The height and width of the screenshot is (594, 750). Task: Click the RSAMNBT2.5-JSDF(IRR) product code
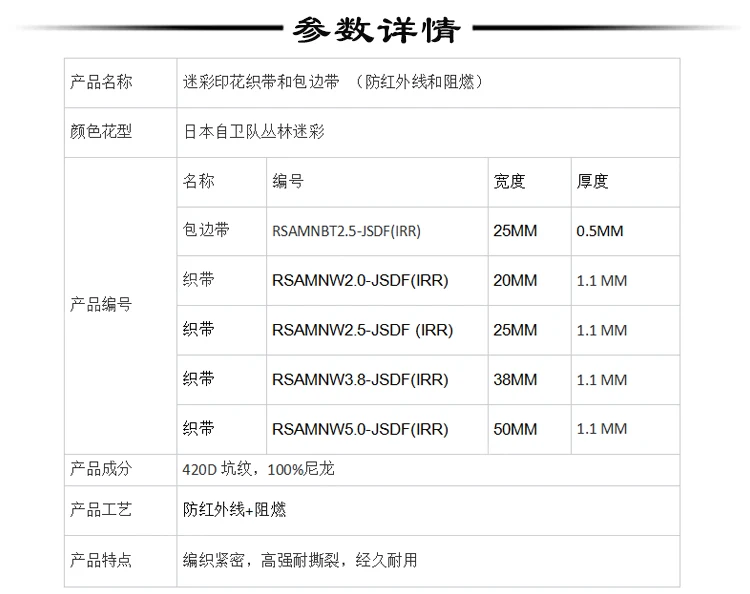click(x=346, y=231)
